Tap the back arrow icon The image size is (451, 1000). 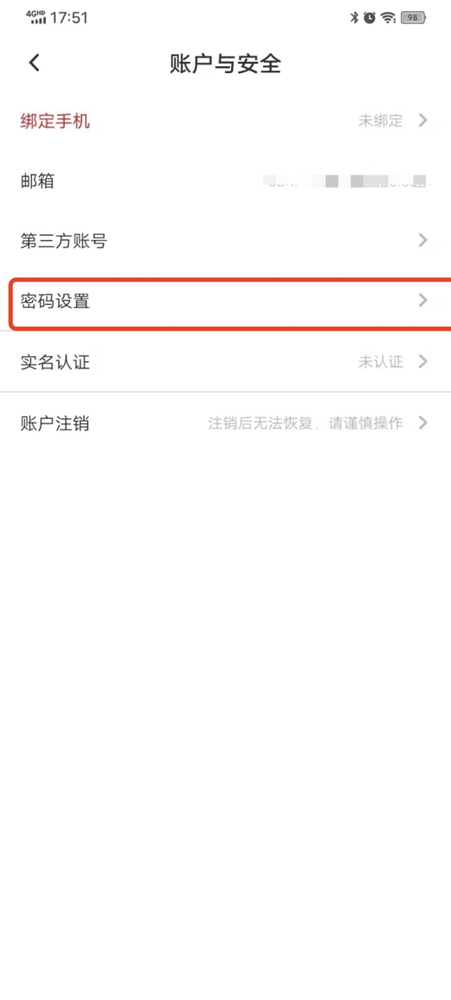coord(34,63)
